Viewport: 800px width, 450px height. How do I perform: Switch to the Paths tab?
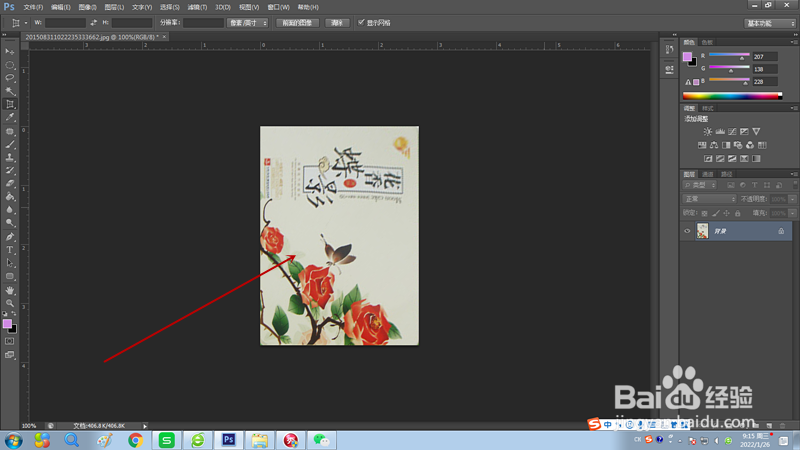click(727, 174)
